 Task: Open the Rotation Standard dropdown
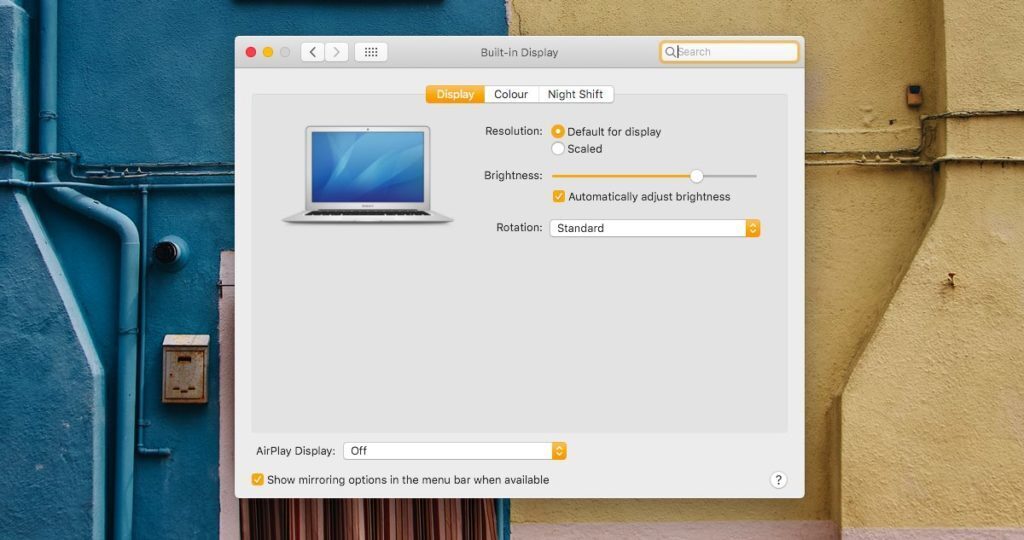(654, 228)
